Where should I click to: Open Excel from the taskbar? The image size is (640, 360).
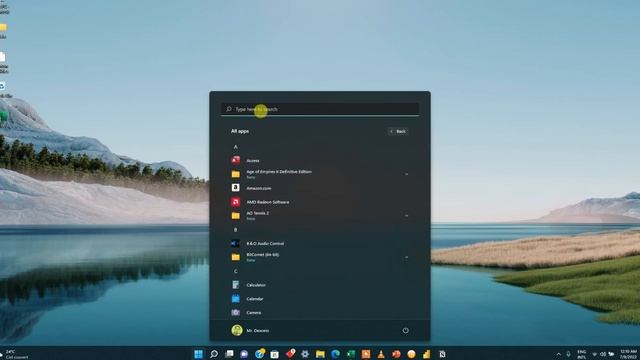[351, 354]
